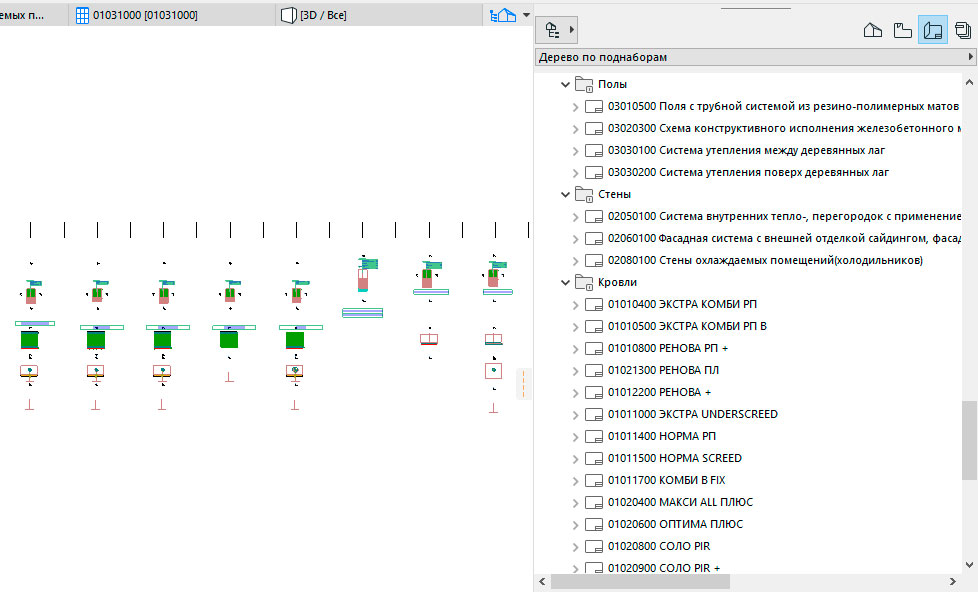Expand layout 03010500 Поля с трубной системой
This screenshot has height=592, width=978.
click(576, 107)
